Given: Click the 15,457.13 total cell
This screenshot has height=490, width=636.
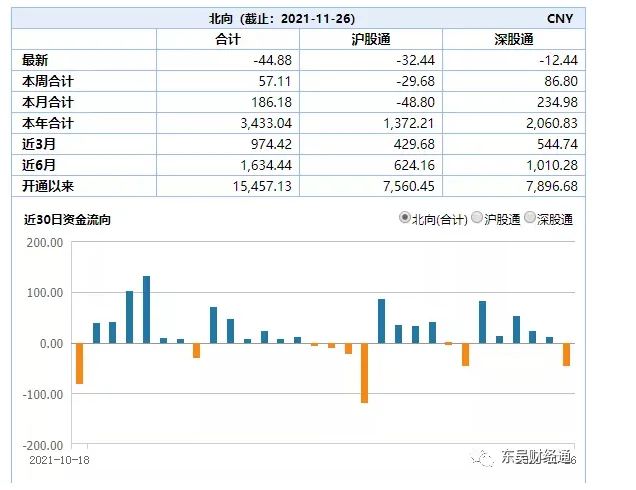Looking at the screenshot, I should coord(227,187).
